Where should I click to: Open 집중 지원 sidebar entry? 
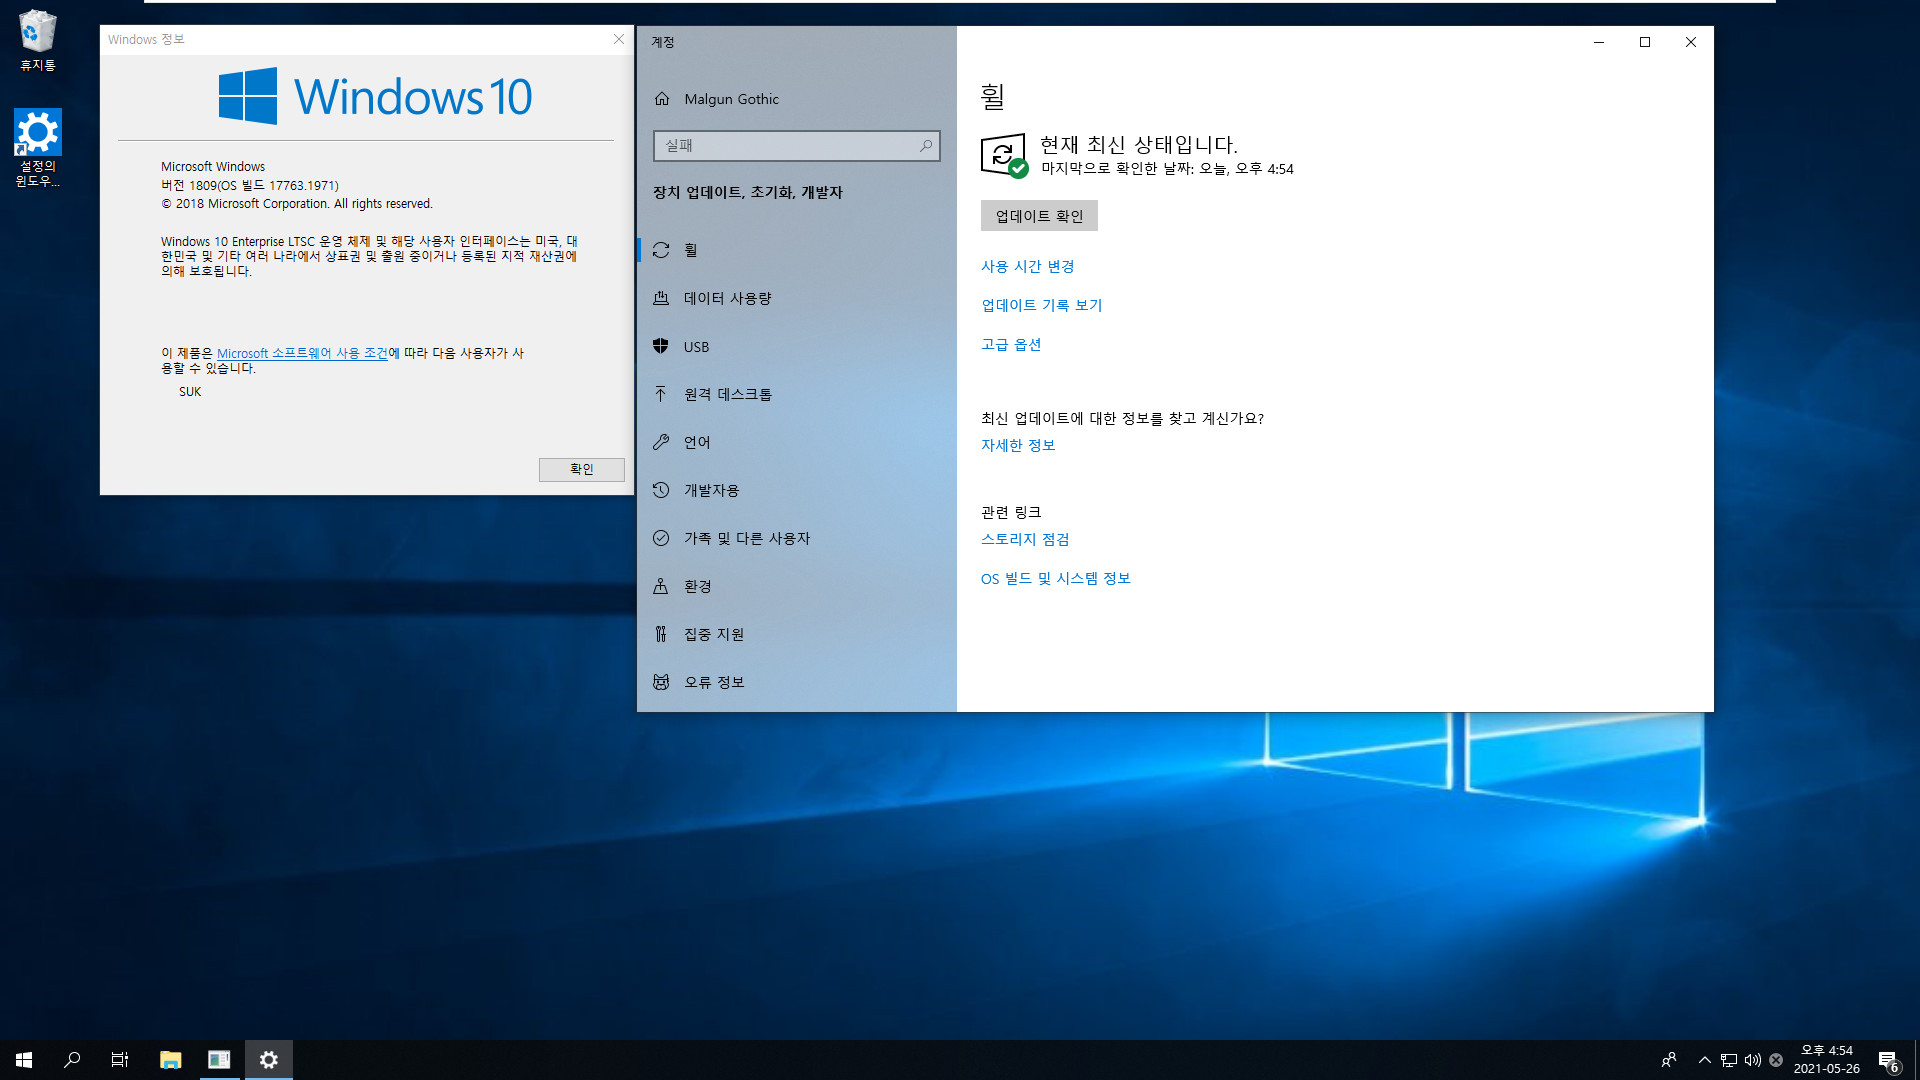(797, 634)
